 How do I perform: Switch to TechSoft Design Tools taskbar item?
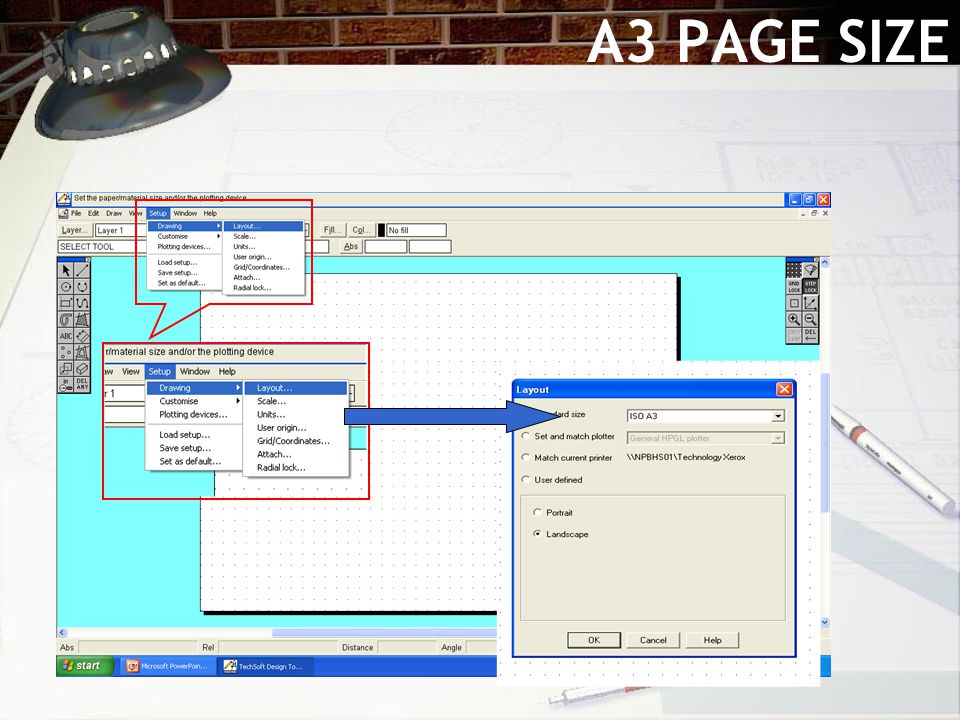265,666
